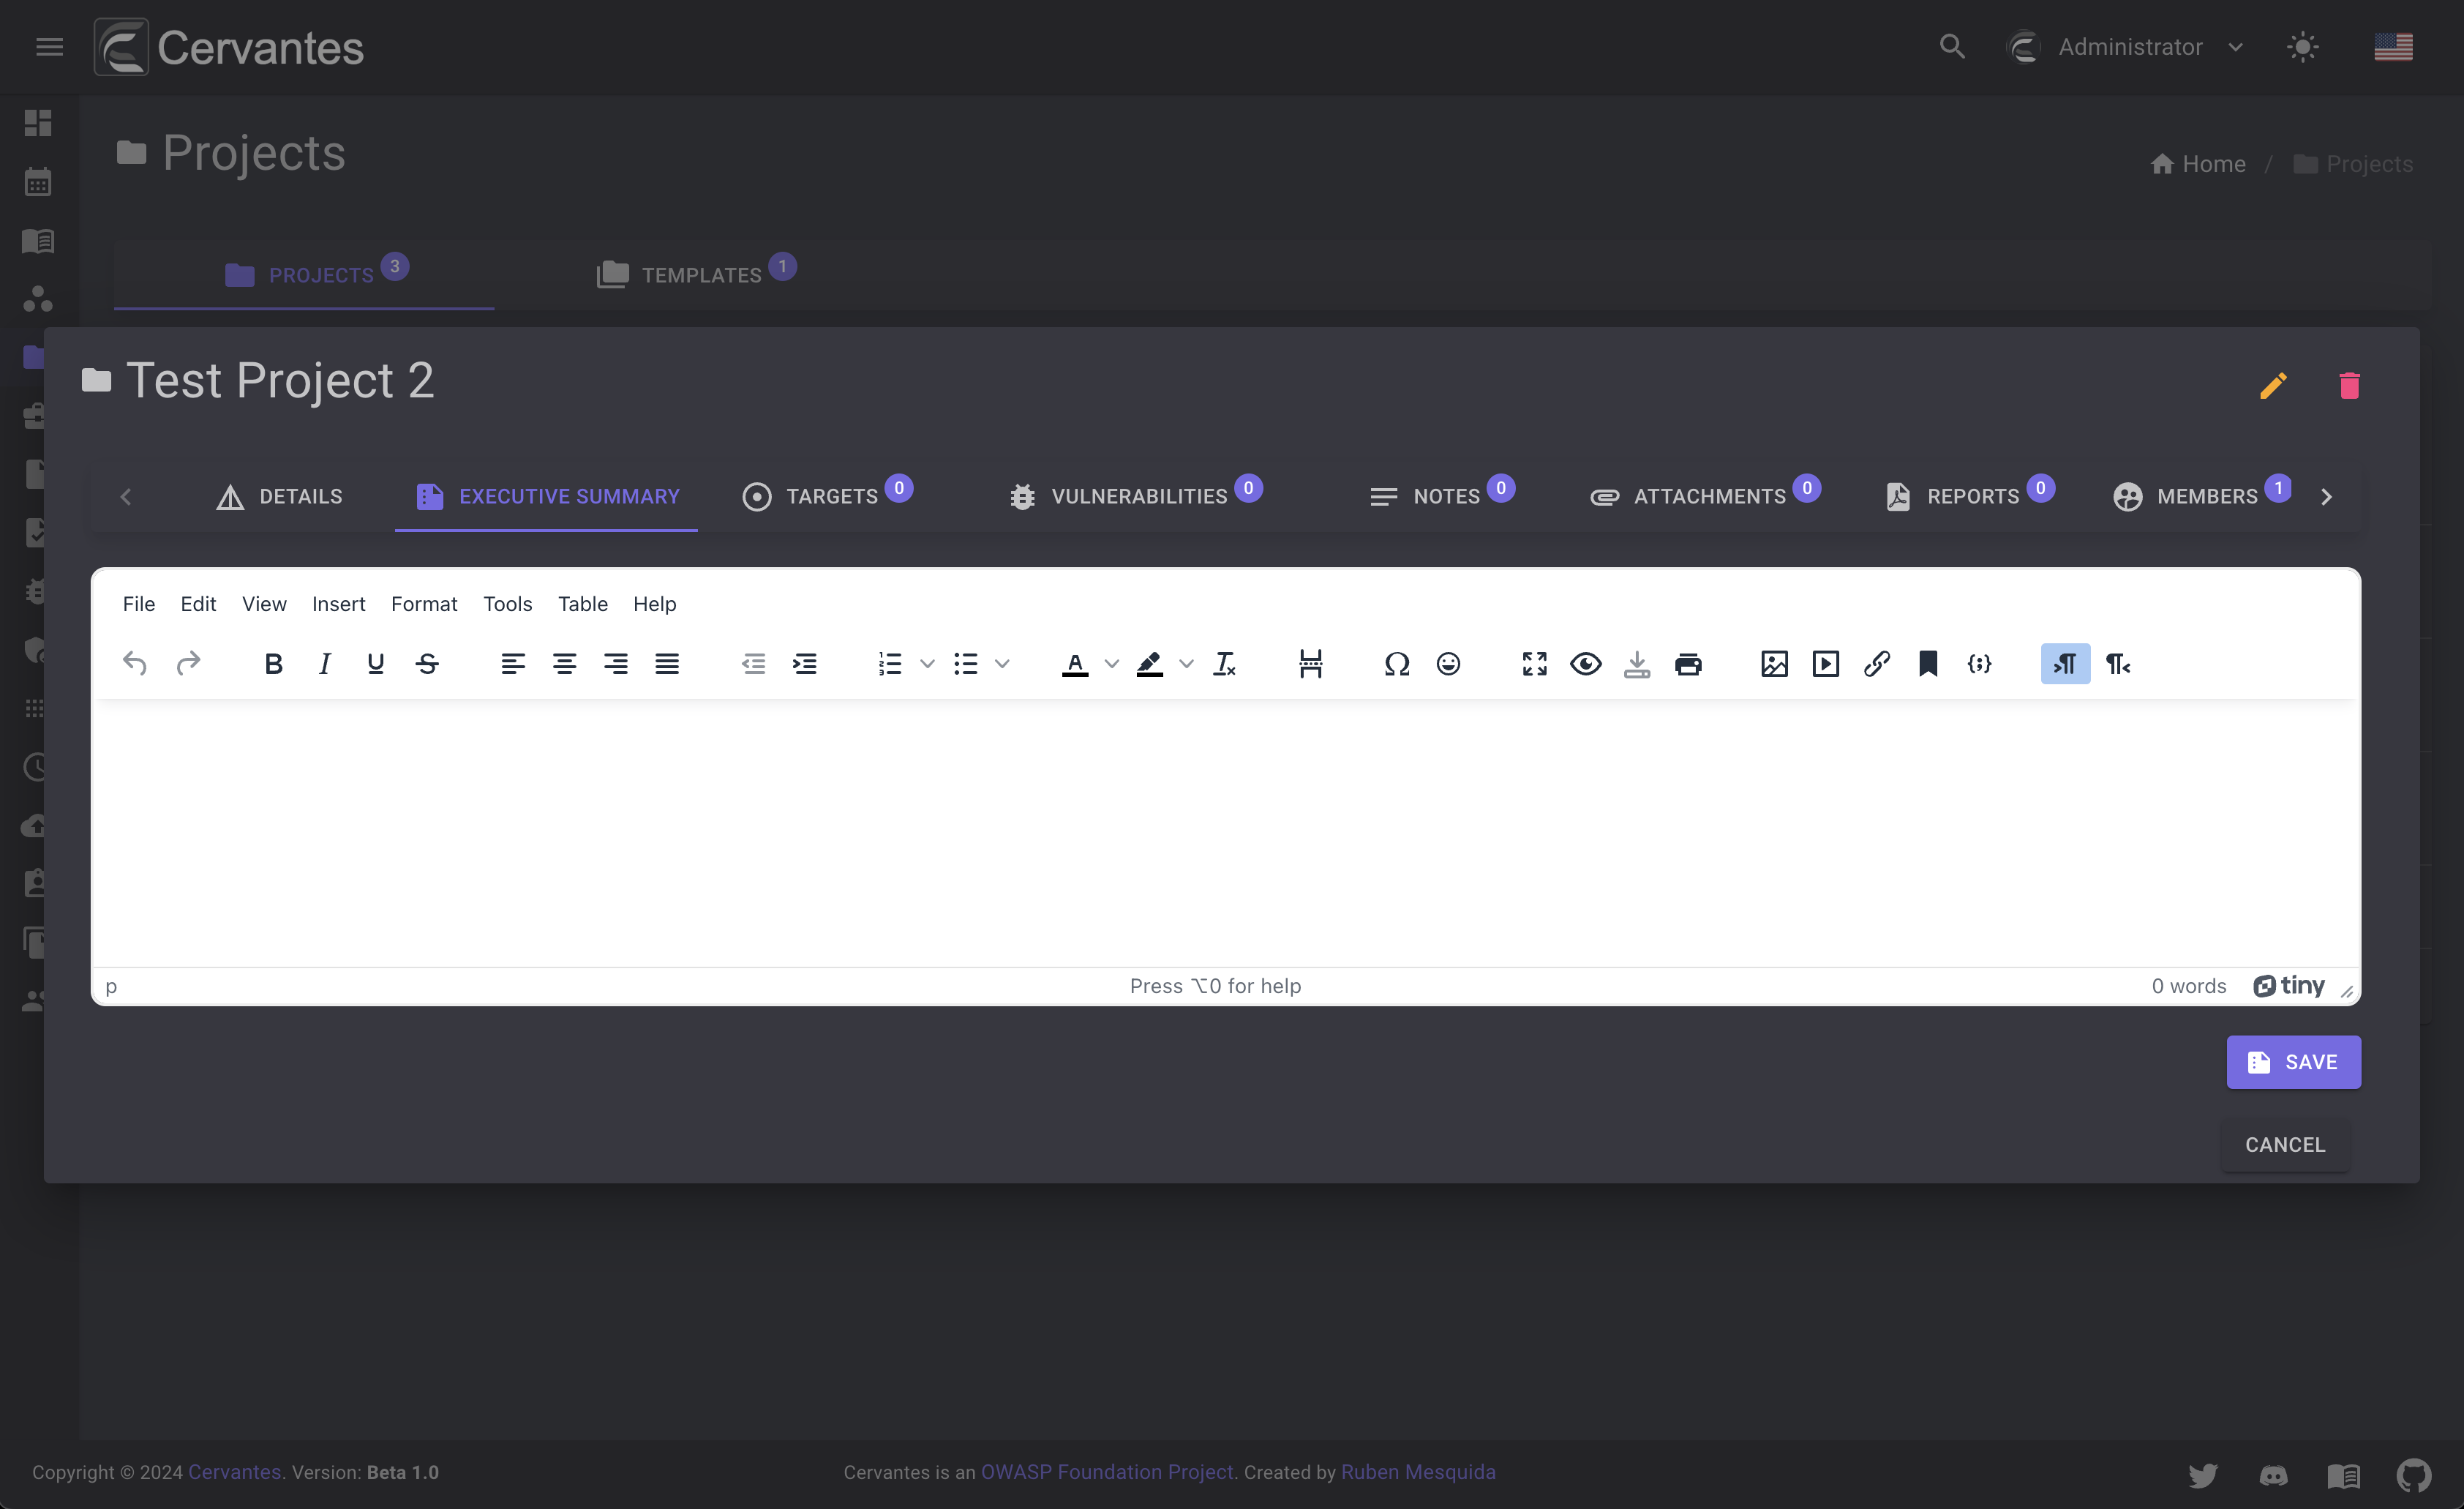This screenshot has height=1509, width=2464.
Task: Set right-to-left text direction
Action: (2118, 664)
